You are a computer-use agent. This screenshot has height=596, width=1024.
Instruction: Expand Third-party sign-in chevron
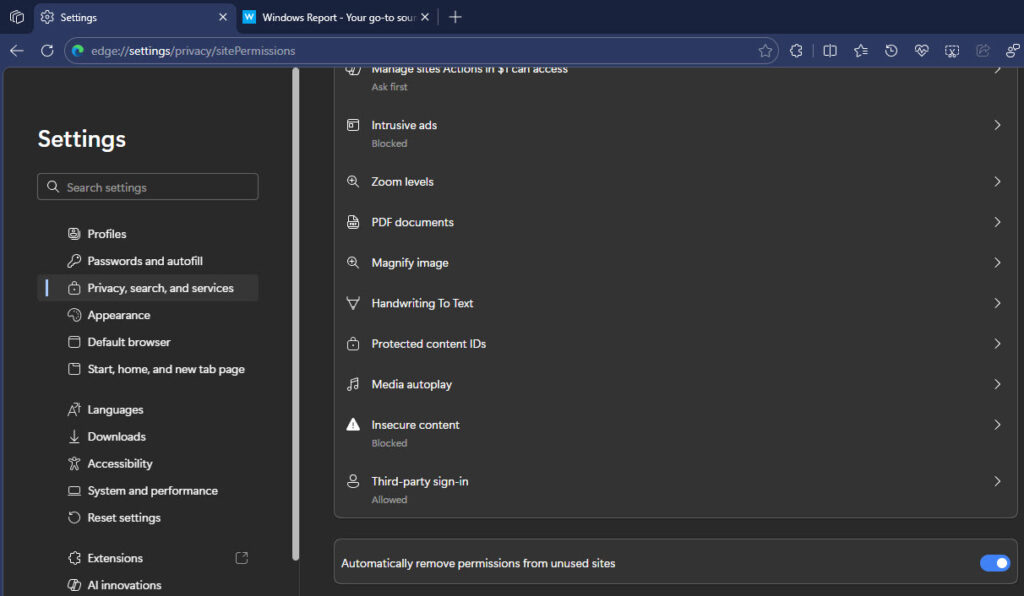click(x=997, y=481)
